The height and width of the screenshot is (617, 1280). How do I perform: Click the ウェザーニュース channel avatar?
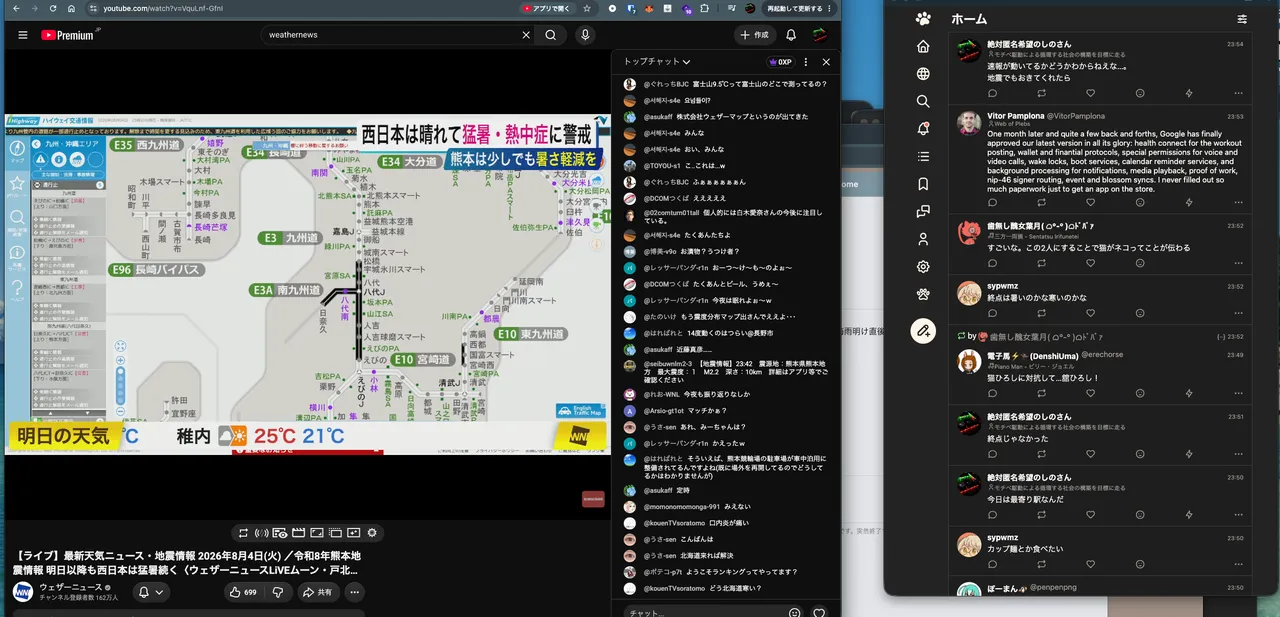pos(23,592)
